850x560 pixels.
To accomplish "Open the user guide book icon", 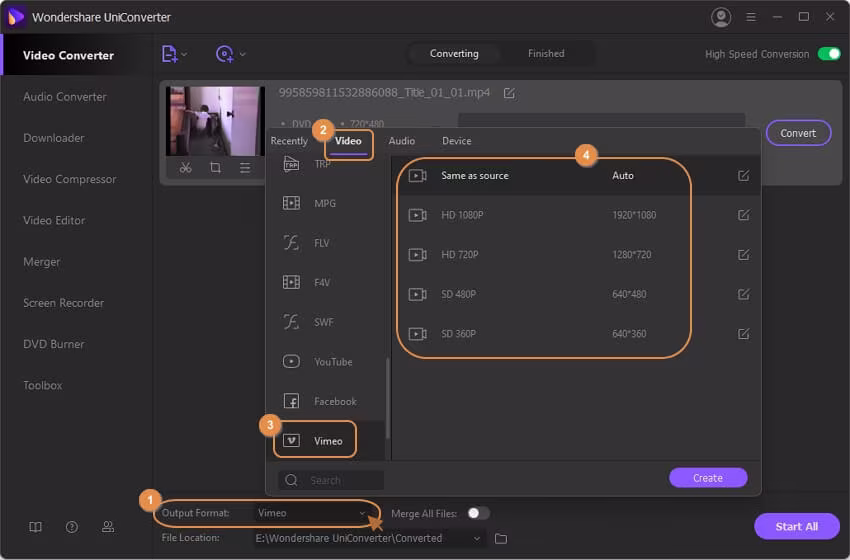I will 35,527.
